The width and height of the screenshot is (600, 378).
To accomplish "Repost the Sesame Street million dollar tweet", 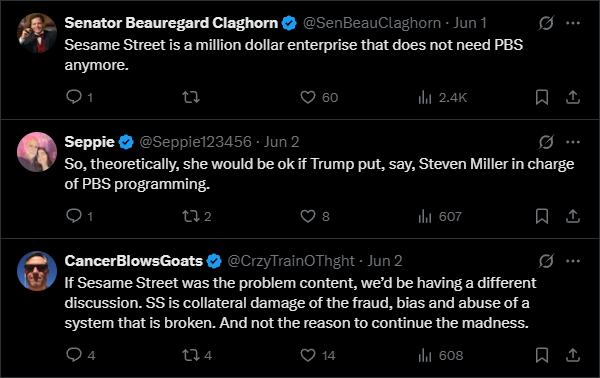I will 191,97.
